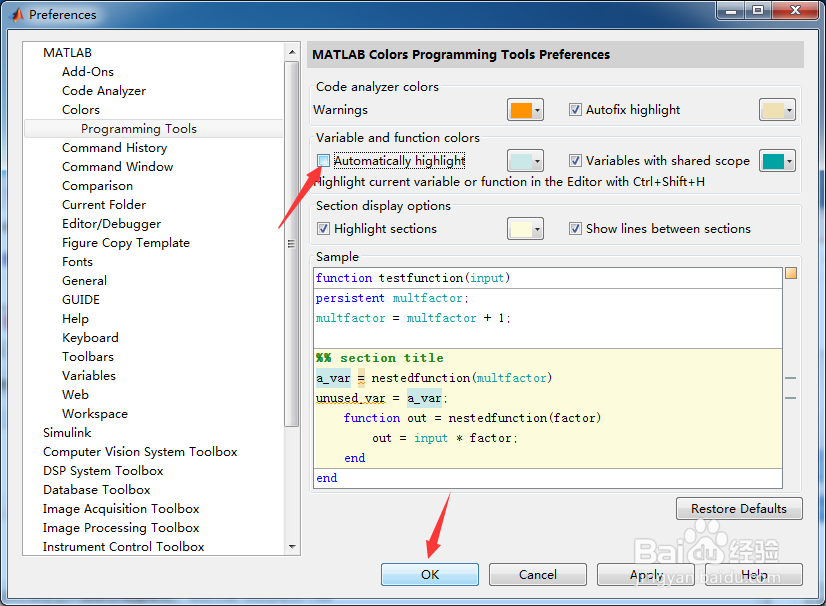Viewport: 826px width, 606px height.
Task: Open Web preferences
Action: point(75,395)
